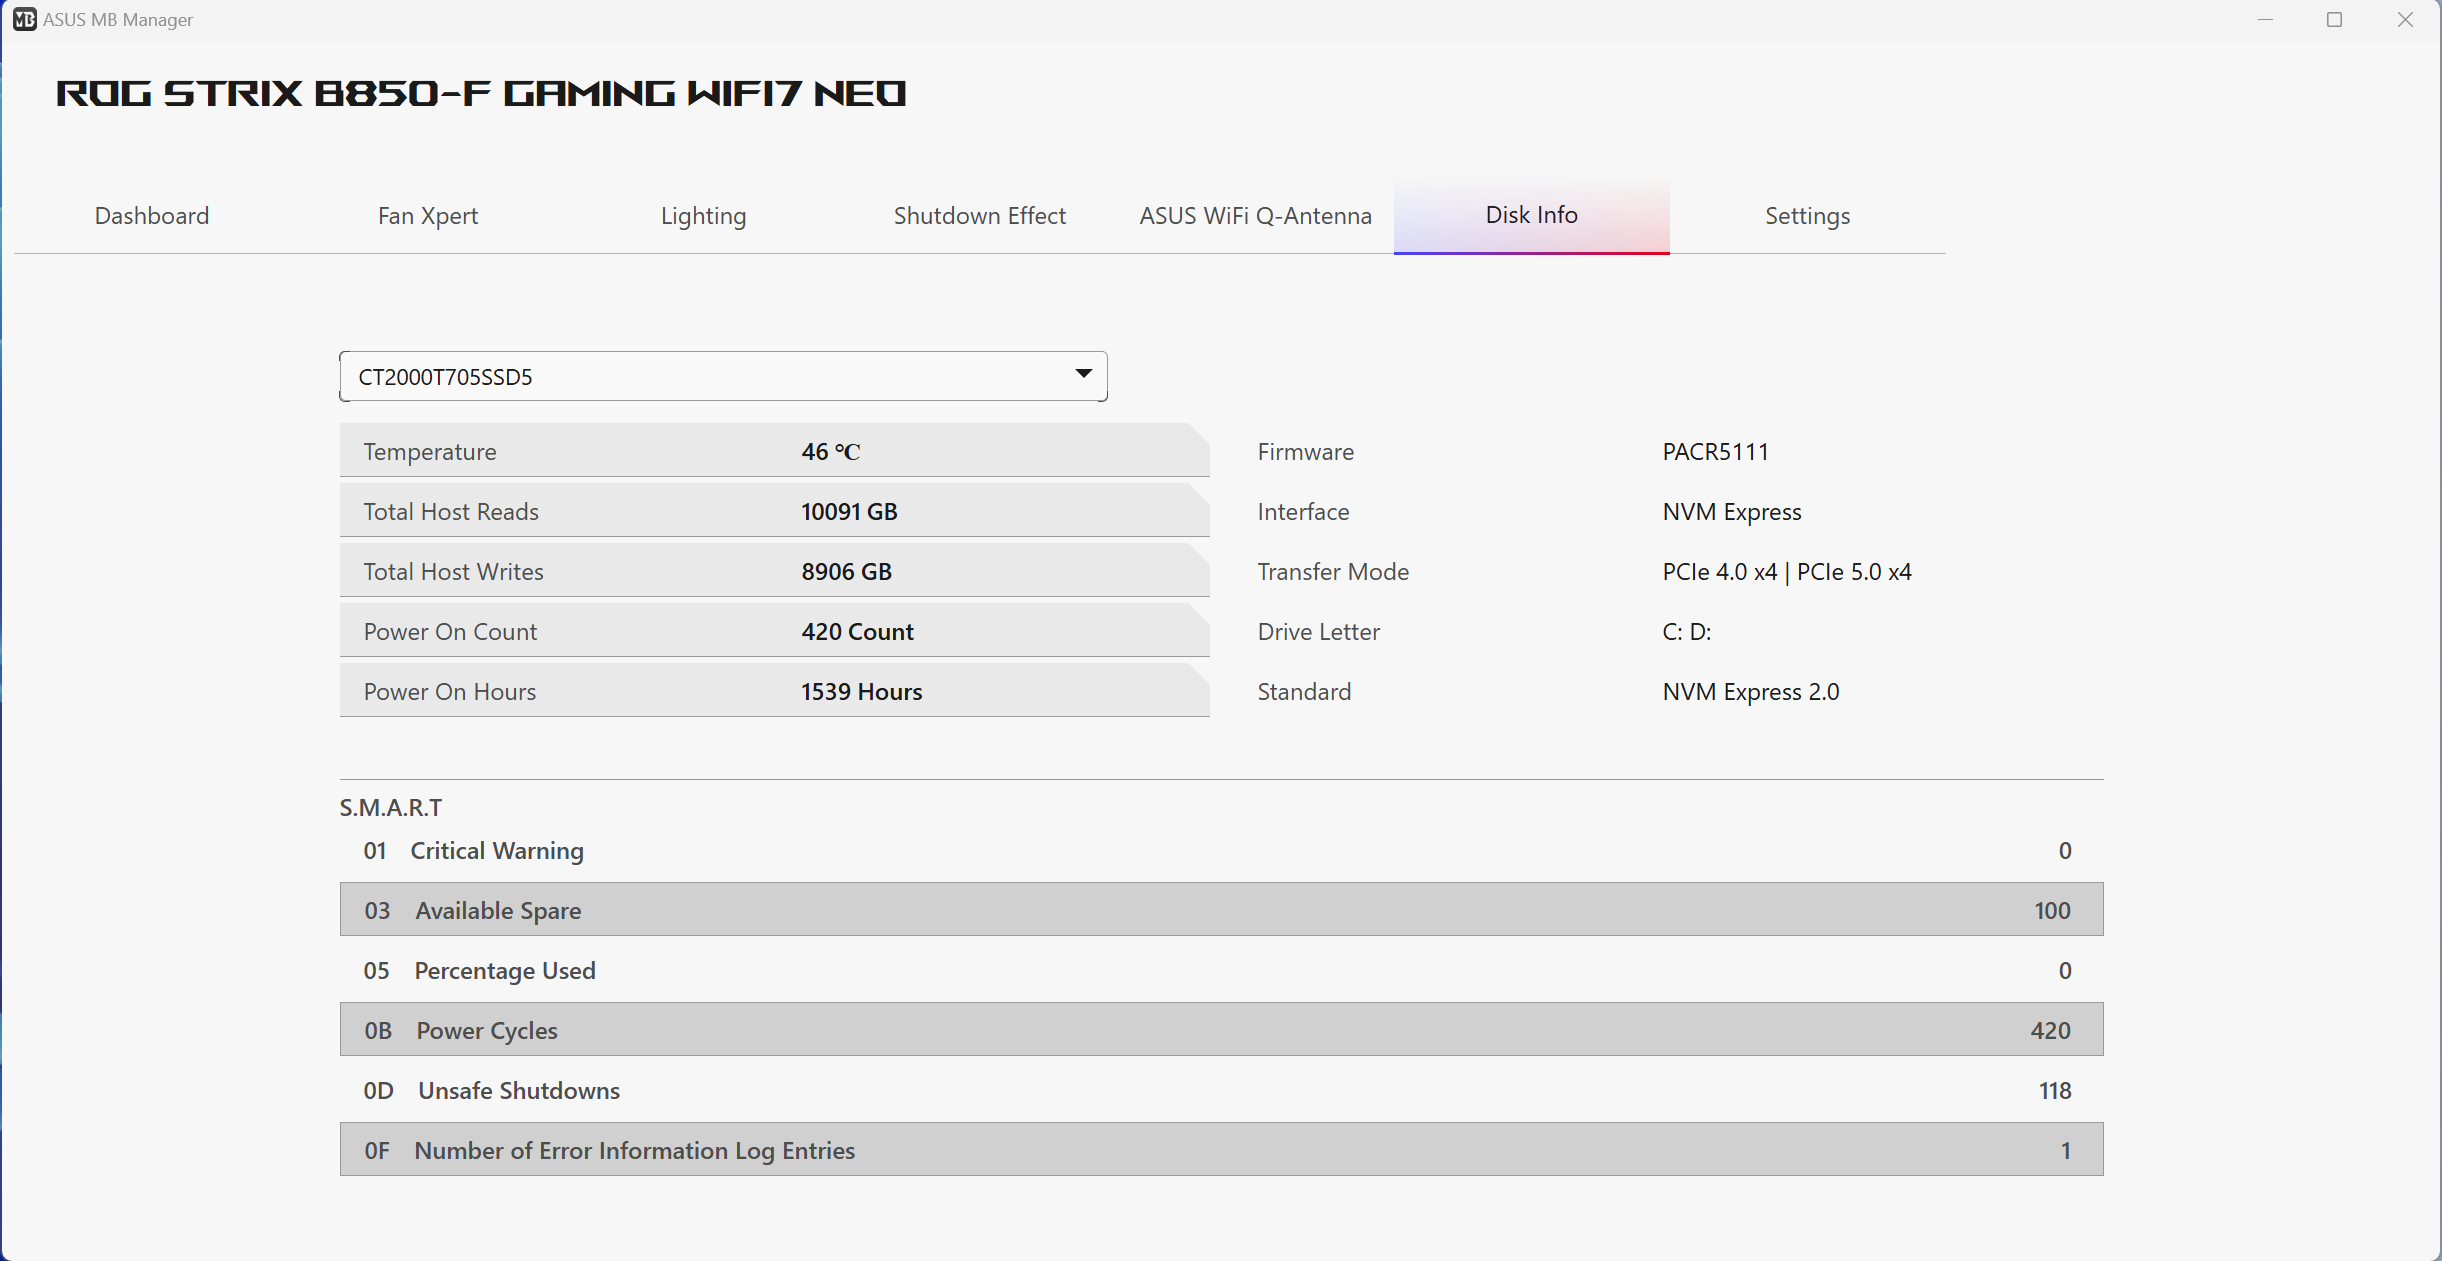
Task: Select the 0D Unsafe Shutdowns row
Action: [1222, 1090]
